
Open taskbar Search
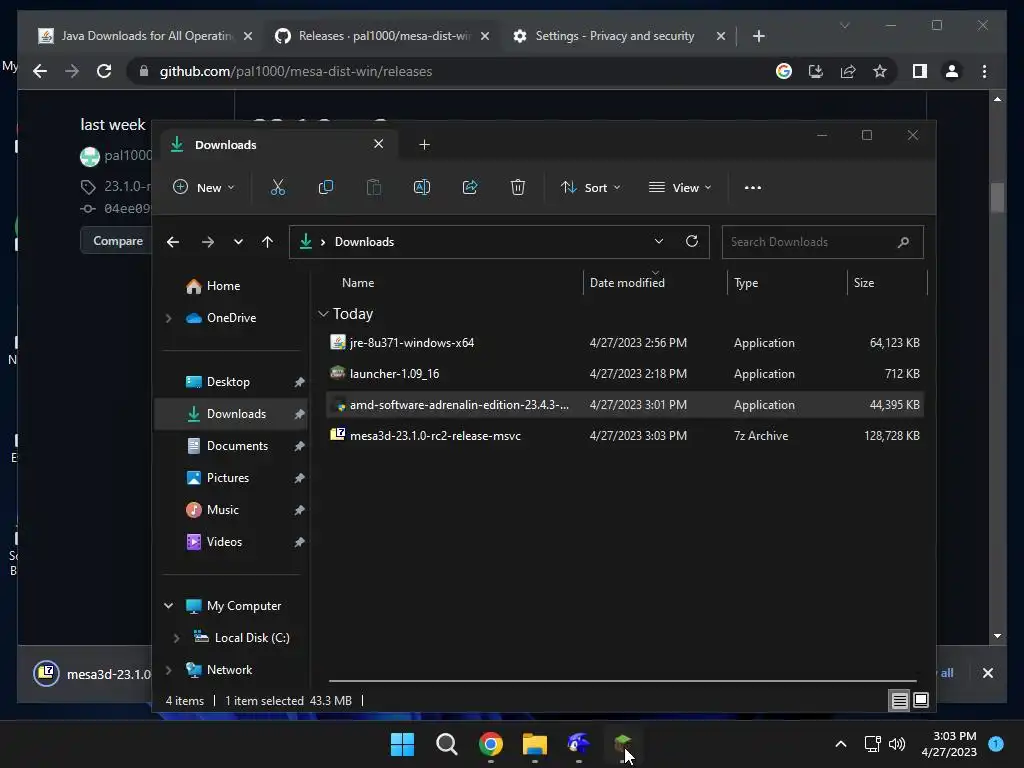[447, 744]
